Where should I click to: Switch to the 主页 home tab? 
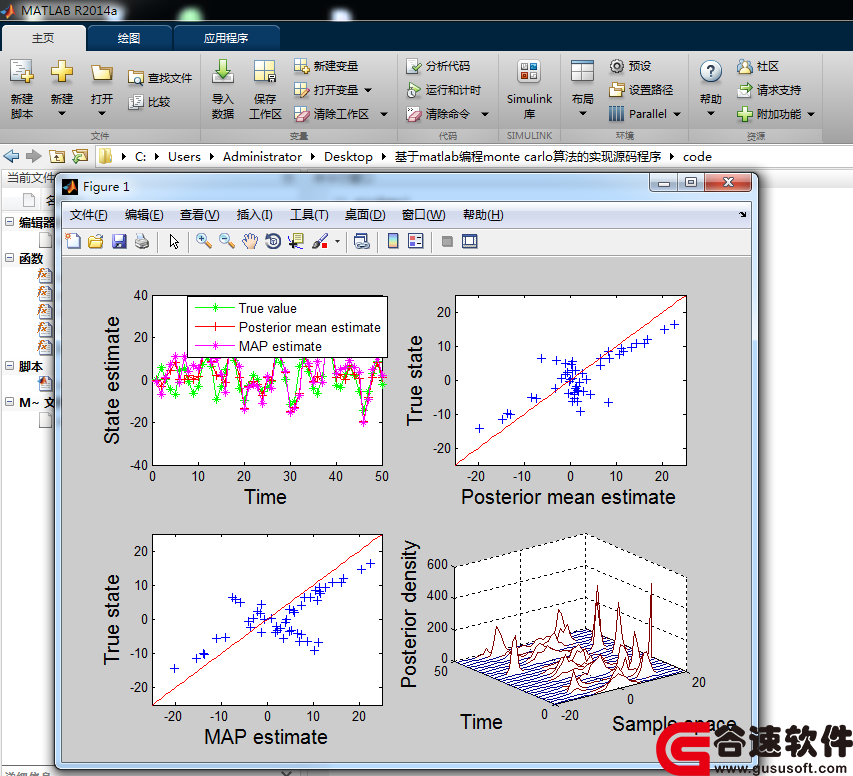pyautogui.click(x=43, y=38)
